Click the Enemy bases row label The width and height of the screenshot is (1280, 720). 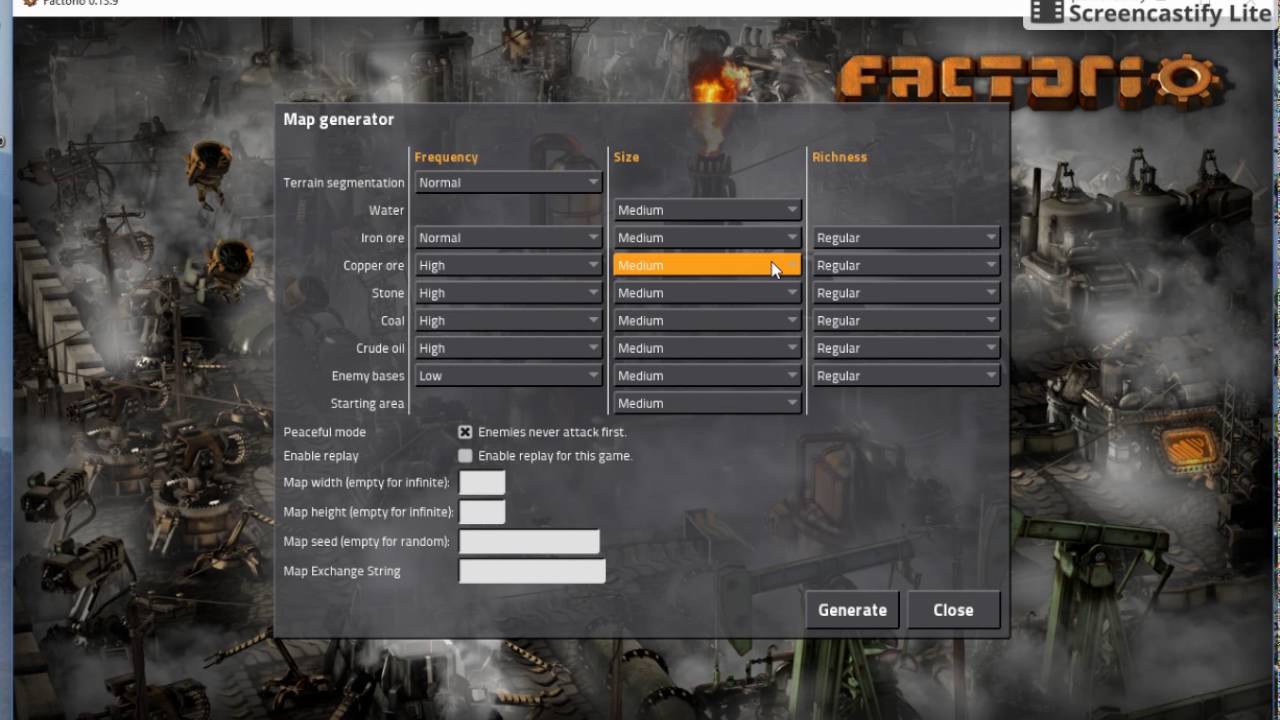click(368, 376)
